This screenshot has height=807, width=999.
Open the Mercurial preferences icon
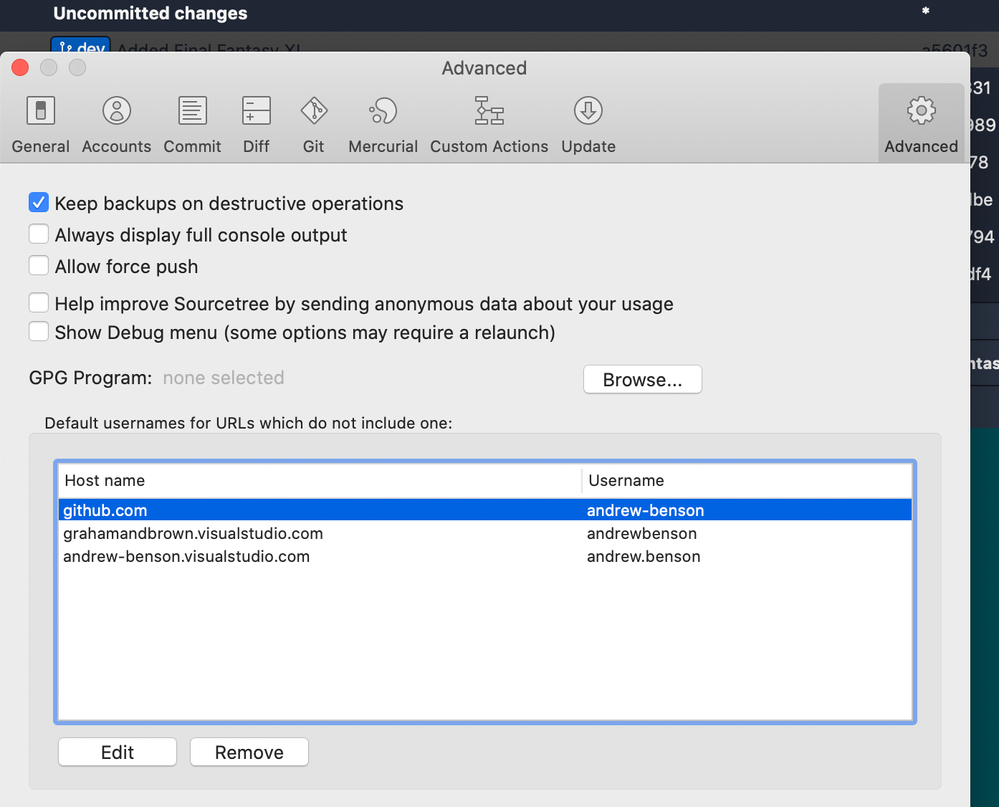click(x=383, y=111)
